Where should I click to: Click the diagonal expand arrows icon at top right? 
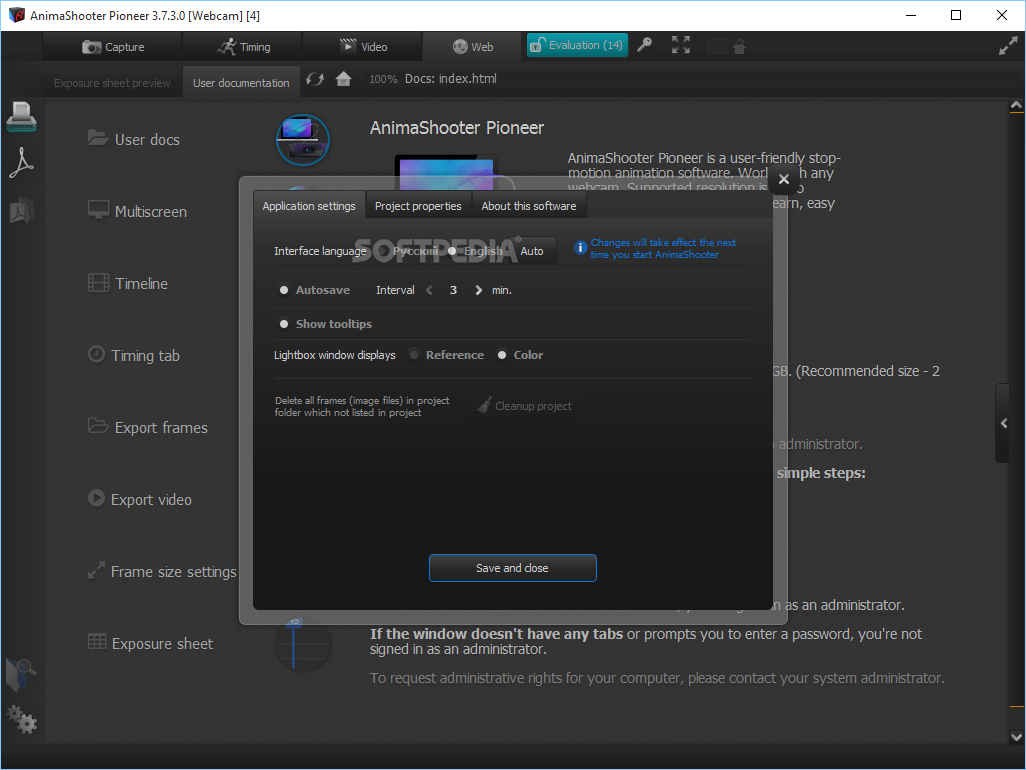pos(1008,45)
